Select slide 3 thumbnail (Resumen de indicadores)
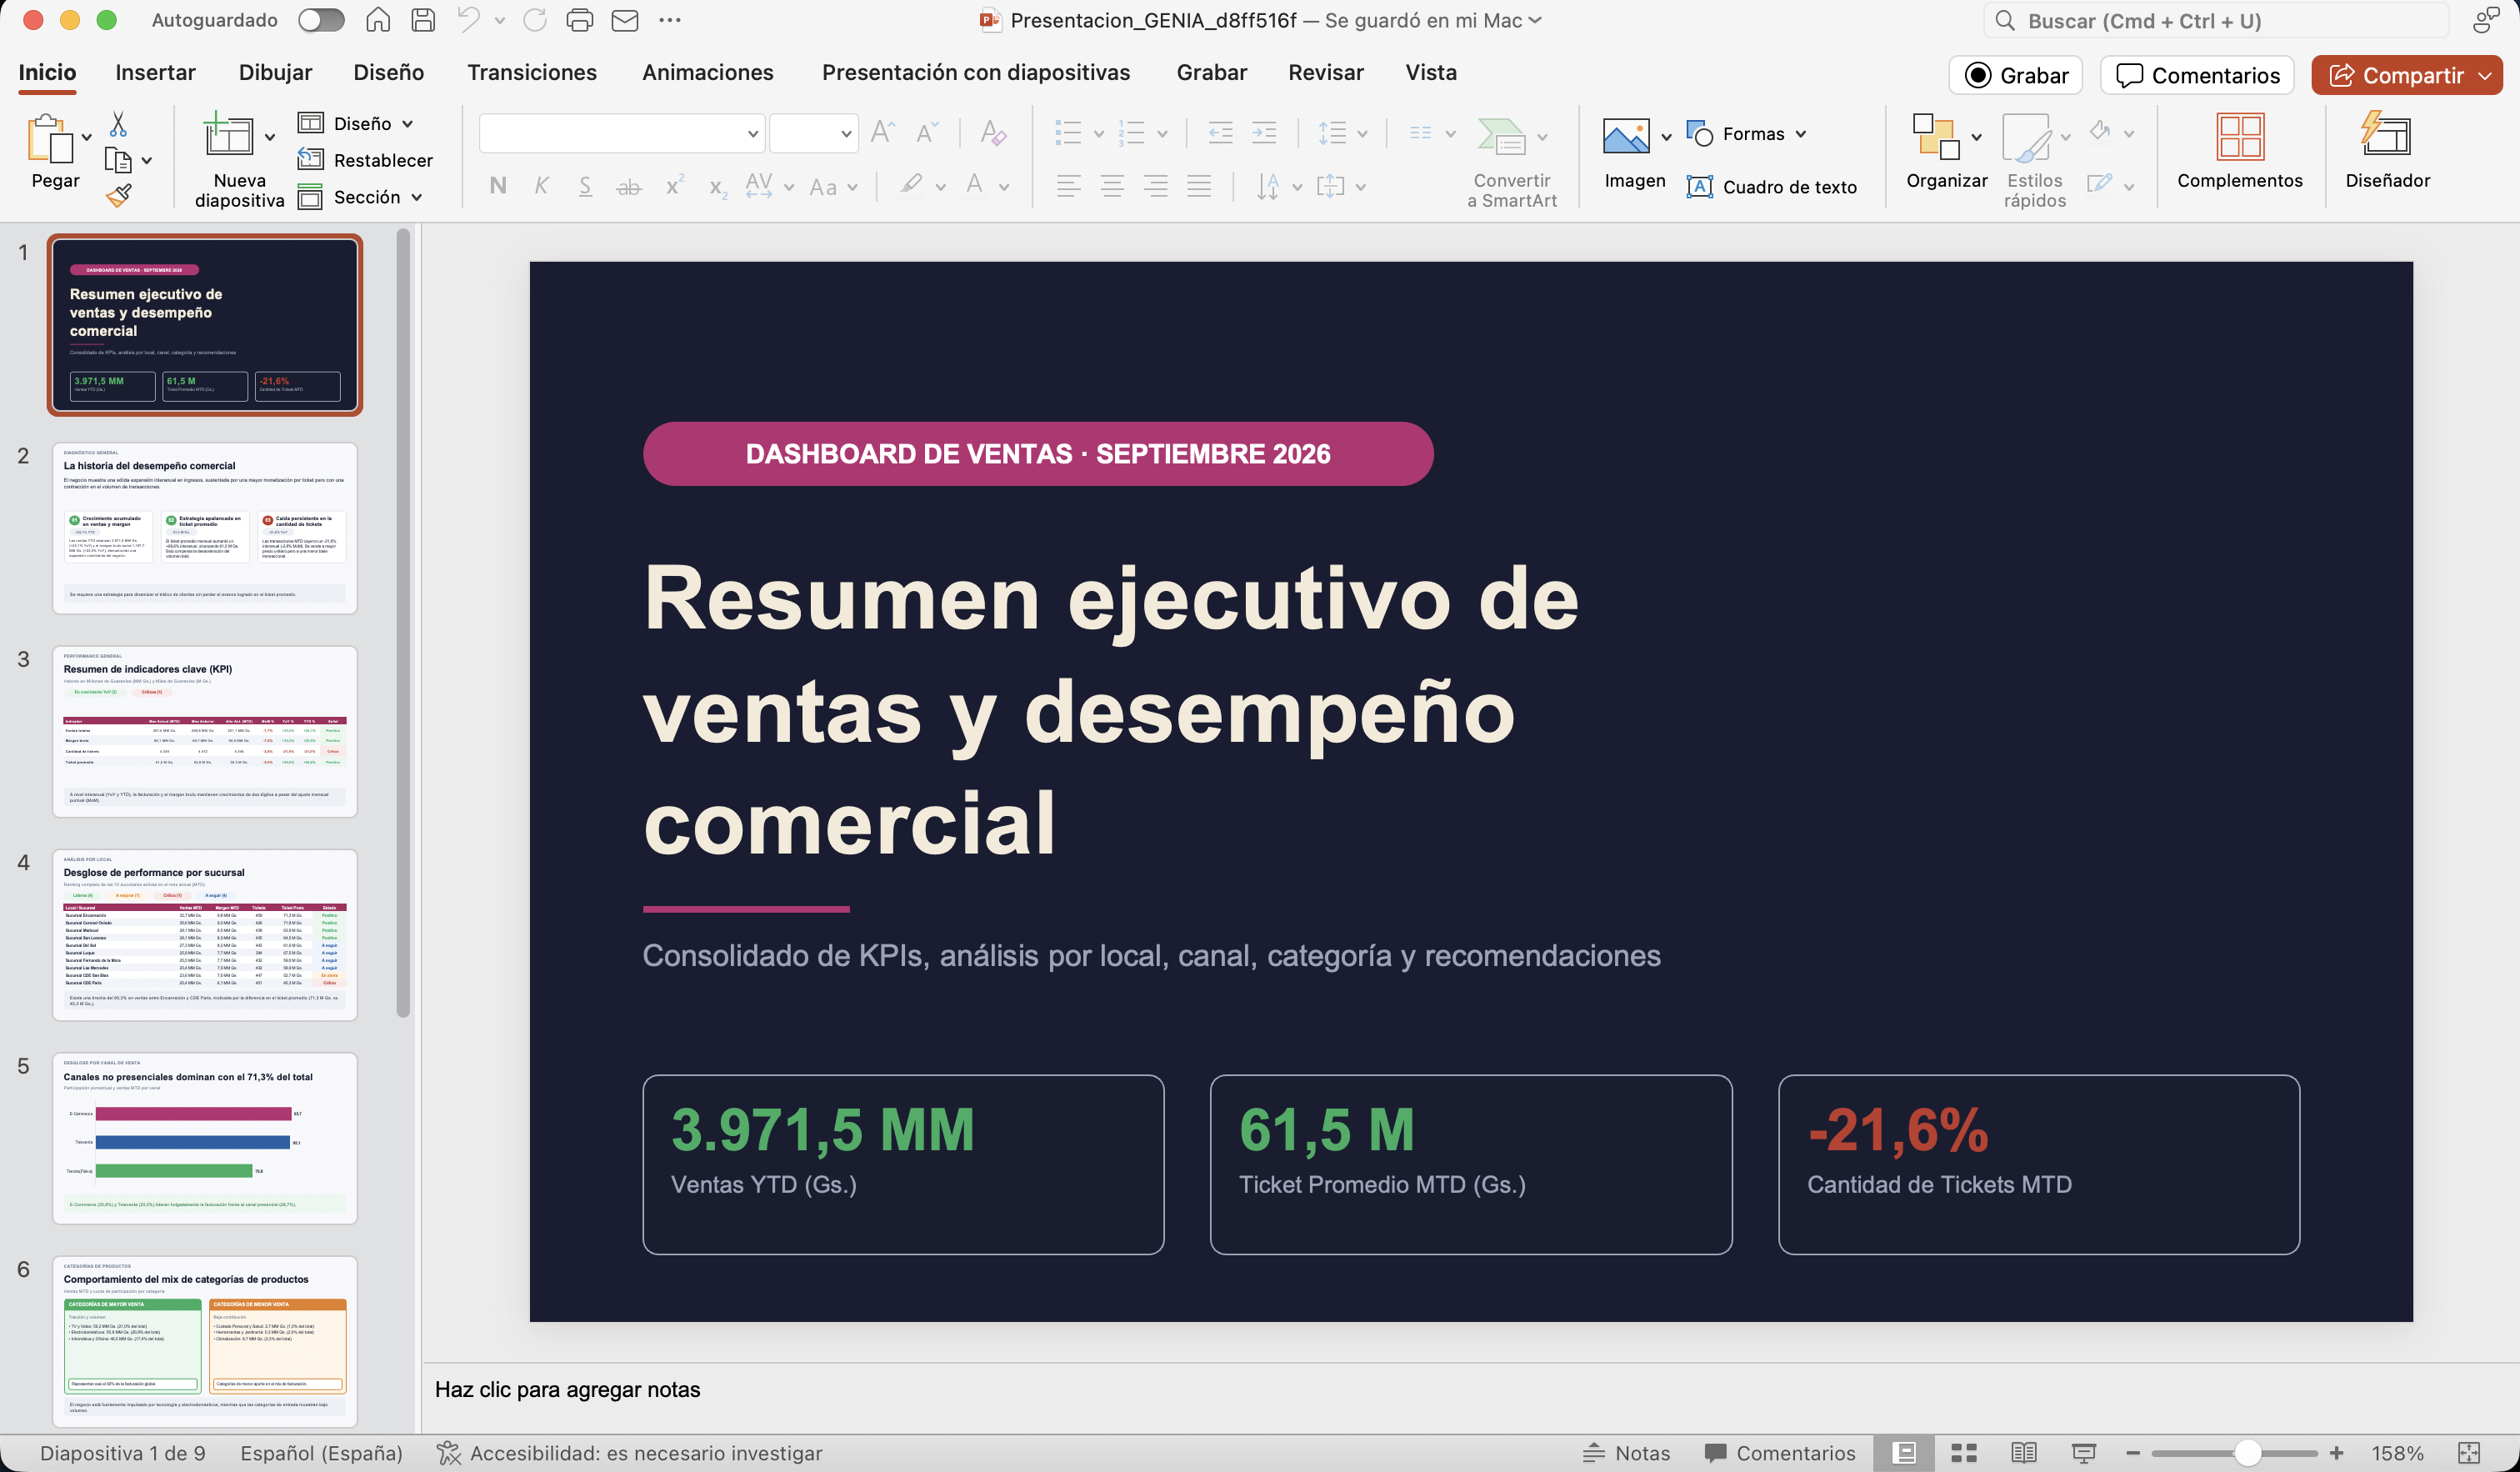2520x1472 pixels. [204, 731]
